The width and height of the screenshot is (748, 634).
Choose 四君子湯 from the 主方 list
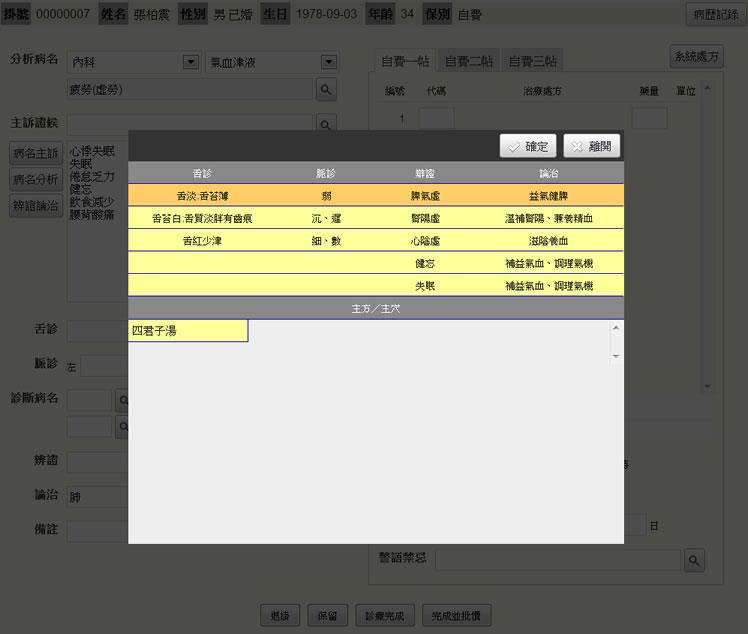[x=188, y=330]
